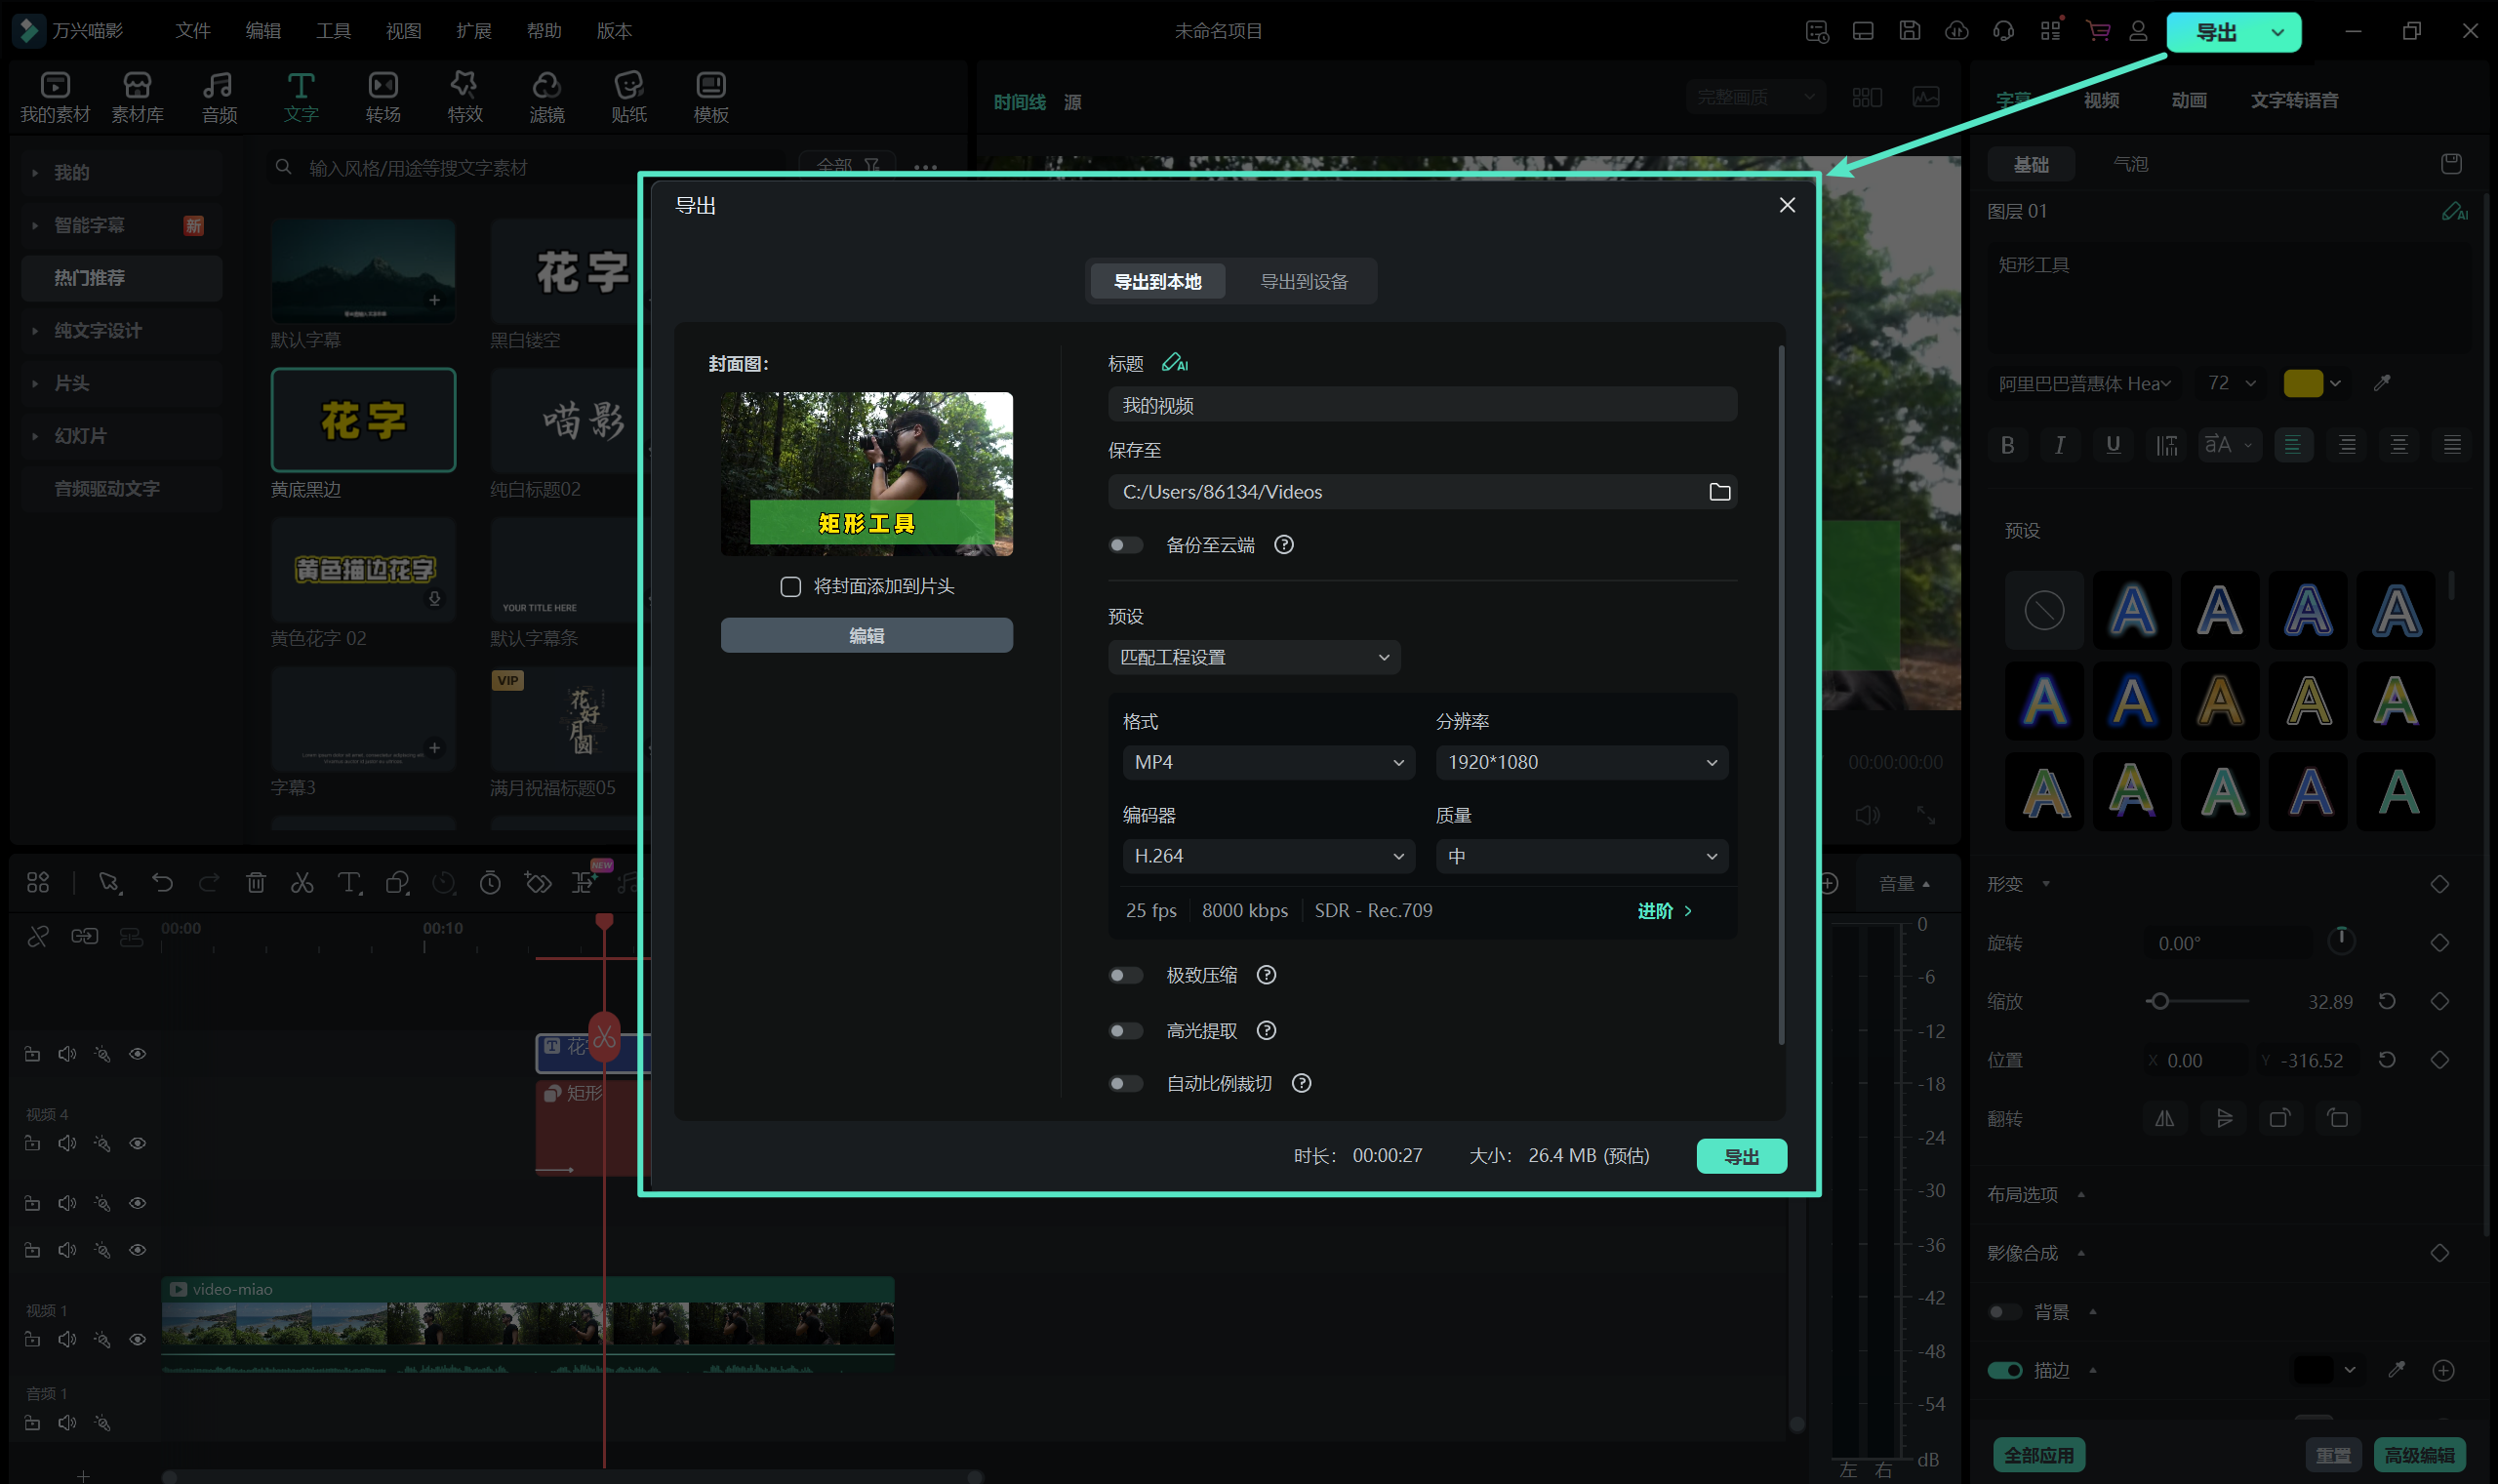Turn on the 极致压缩 switch
This screenshot has width=2498, height=1484.
pos(1125,975)
